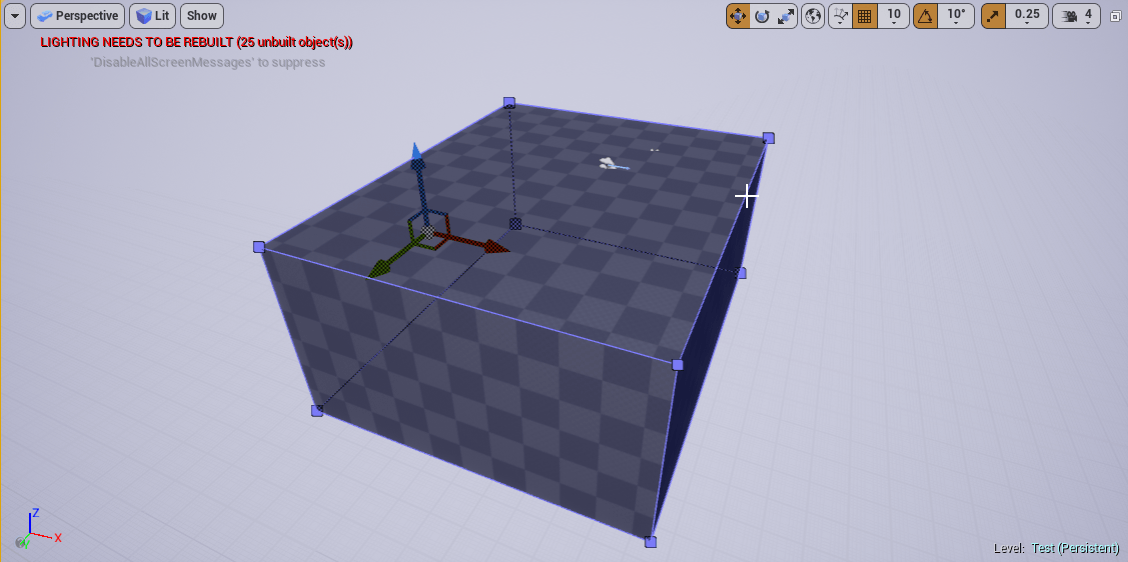
Task: Open the rotation snap 10° dropdown
Action: [956, 16]
